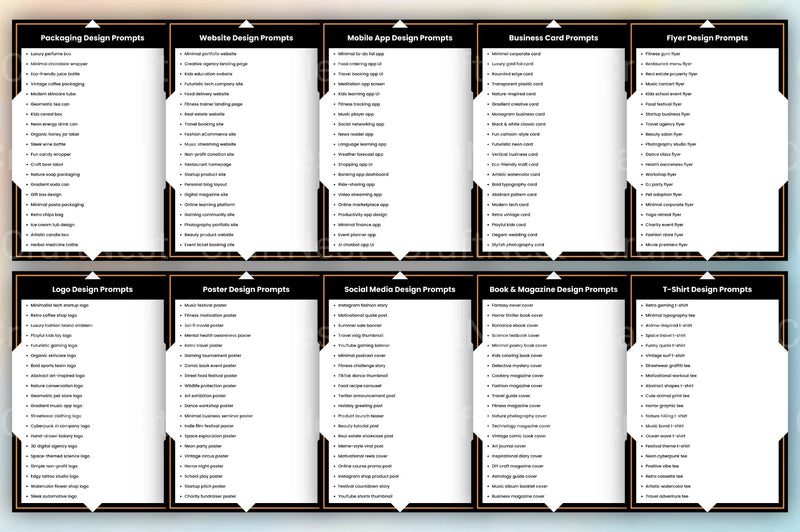Screen dimensions: 800x532
Task: Select 'Charity fundraiser poster' list item
Action: 210,496
